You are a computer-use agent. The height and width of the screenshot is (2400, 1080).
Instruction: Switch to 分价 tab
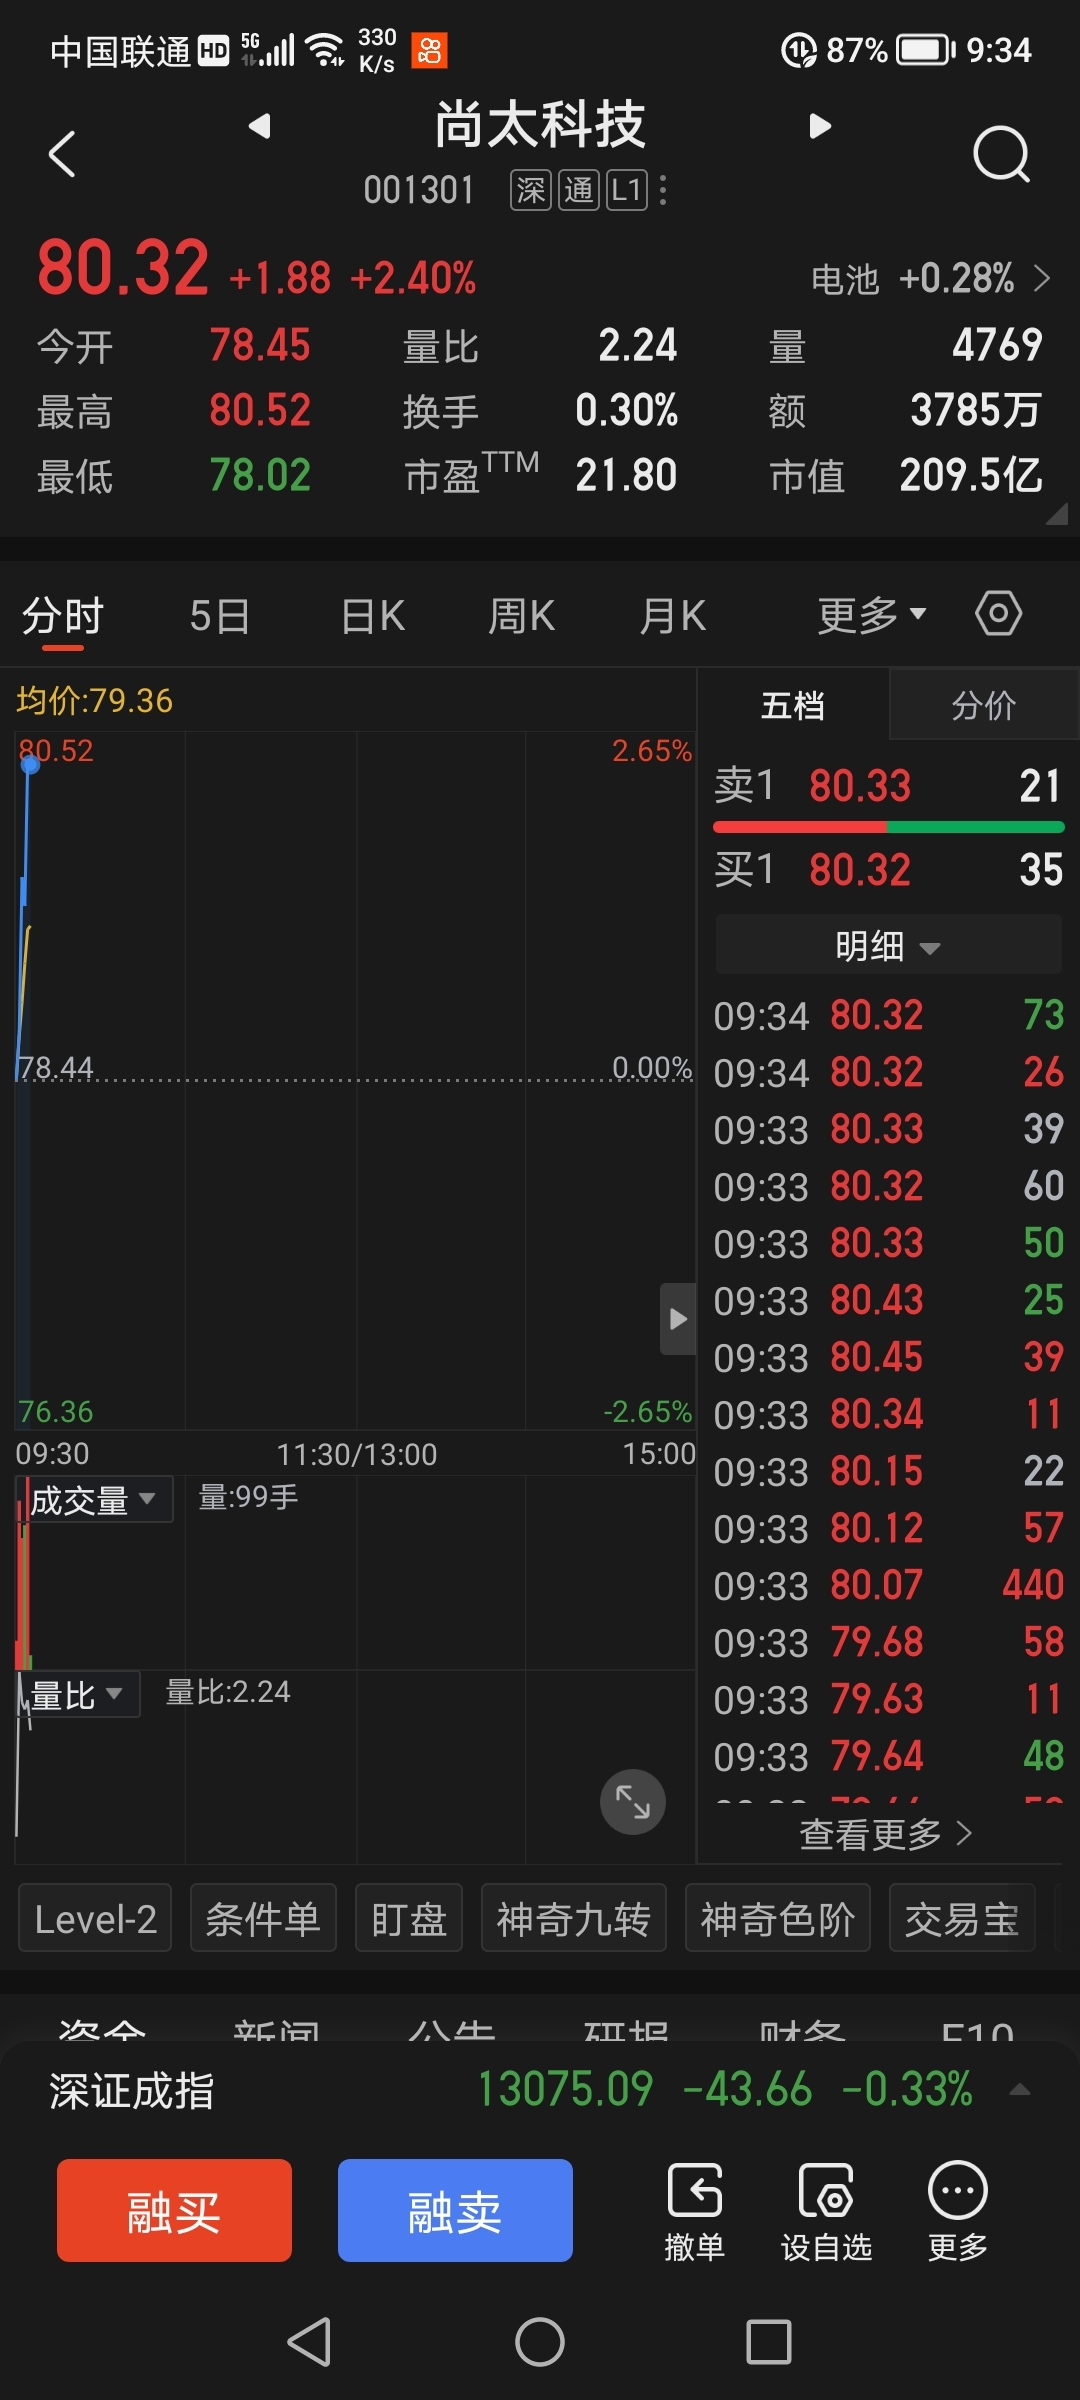point(984,705)
